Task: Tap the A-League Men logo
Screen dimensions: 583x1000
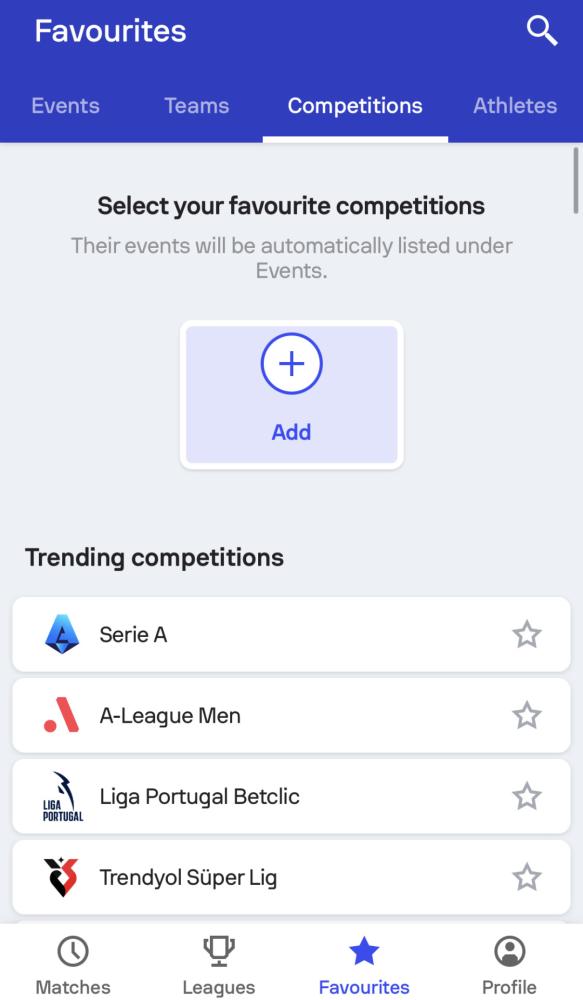Action: click(x=62, y=715)
